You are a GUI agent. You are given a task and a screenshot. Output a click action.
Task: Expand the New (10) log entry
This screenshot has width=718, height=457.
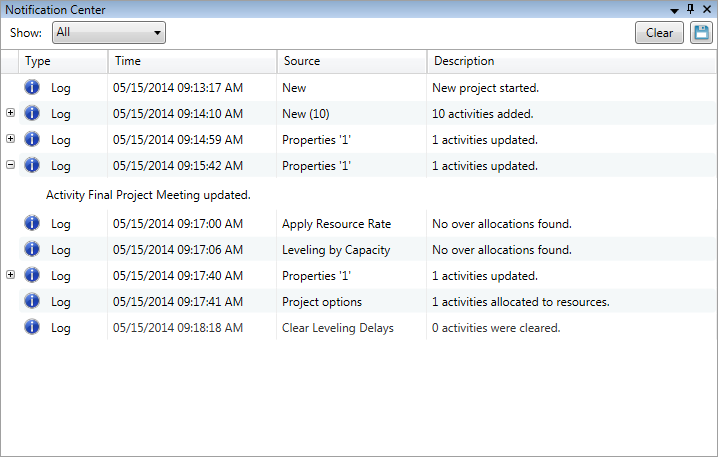[11, 113]
